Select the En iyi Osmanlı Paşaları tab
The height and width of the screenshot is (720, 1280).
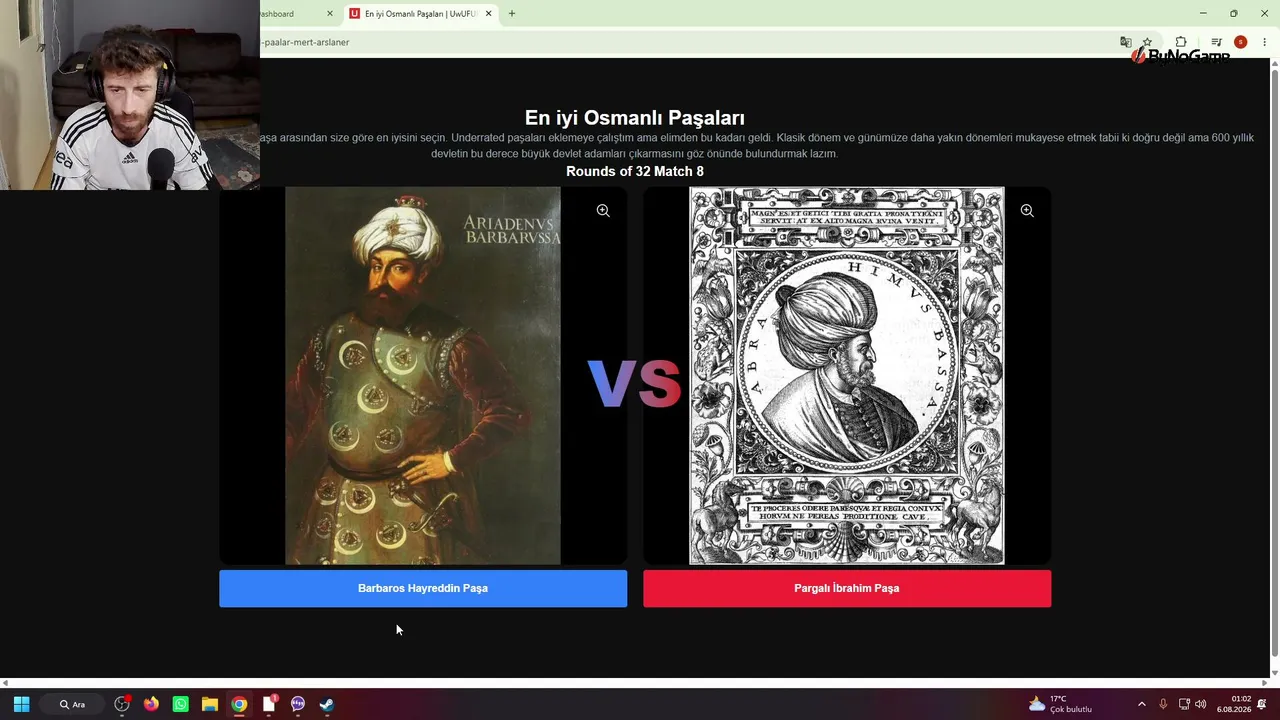point(420,14)
